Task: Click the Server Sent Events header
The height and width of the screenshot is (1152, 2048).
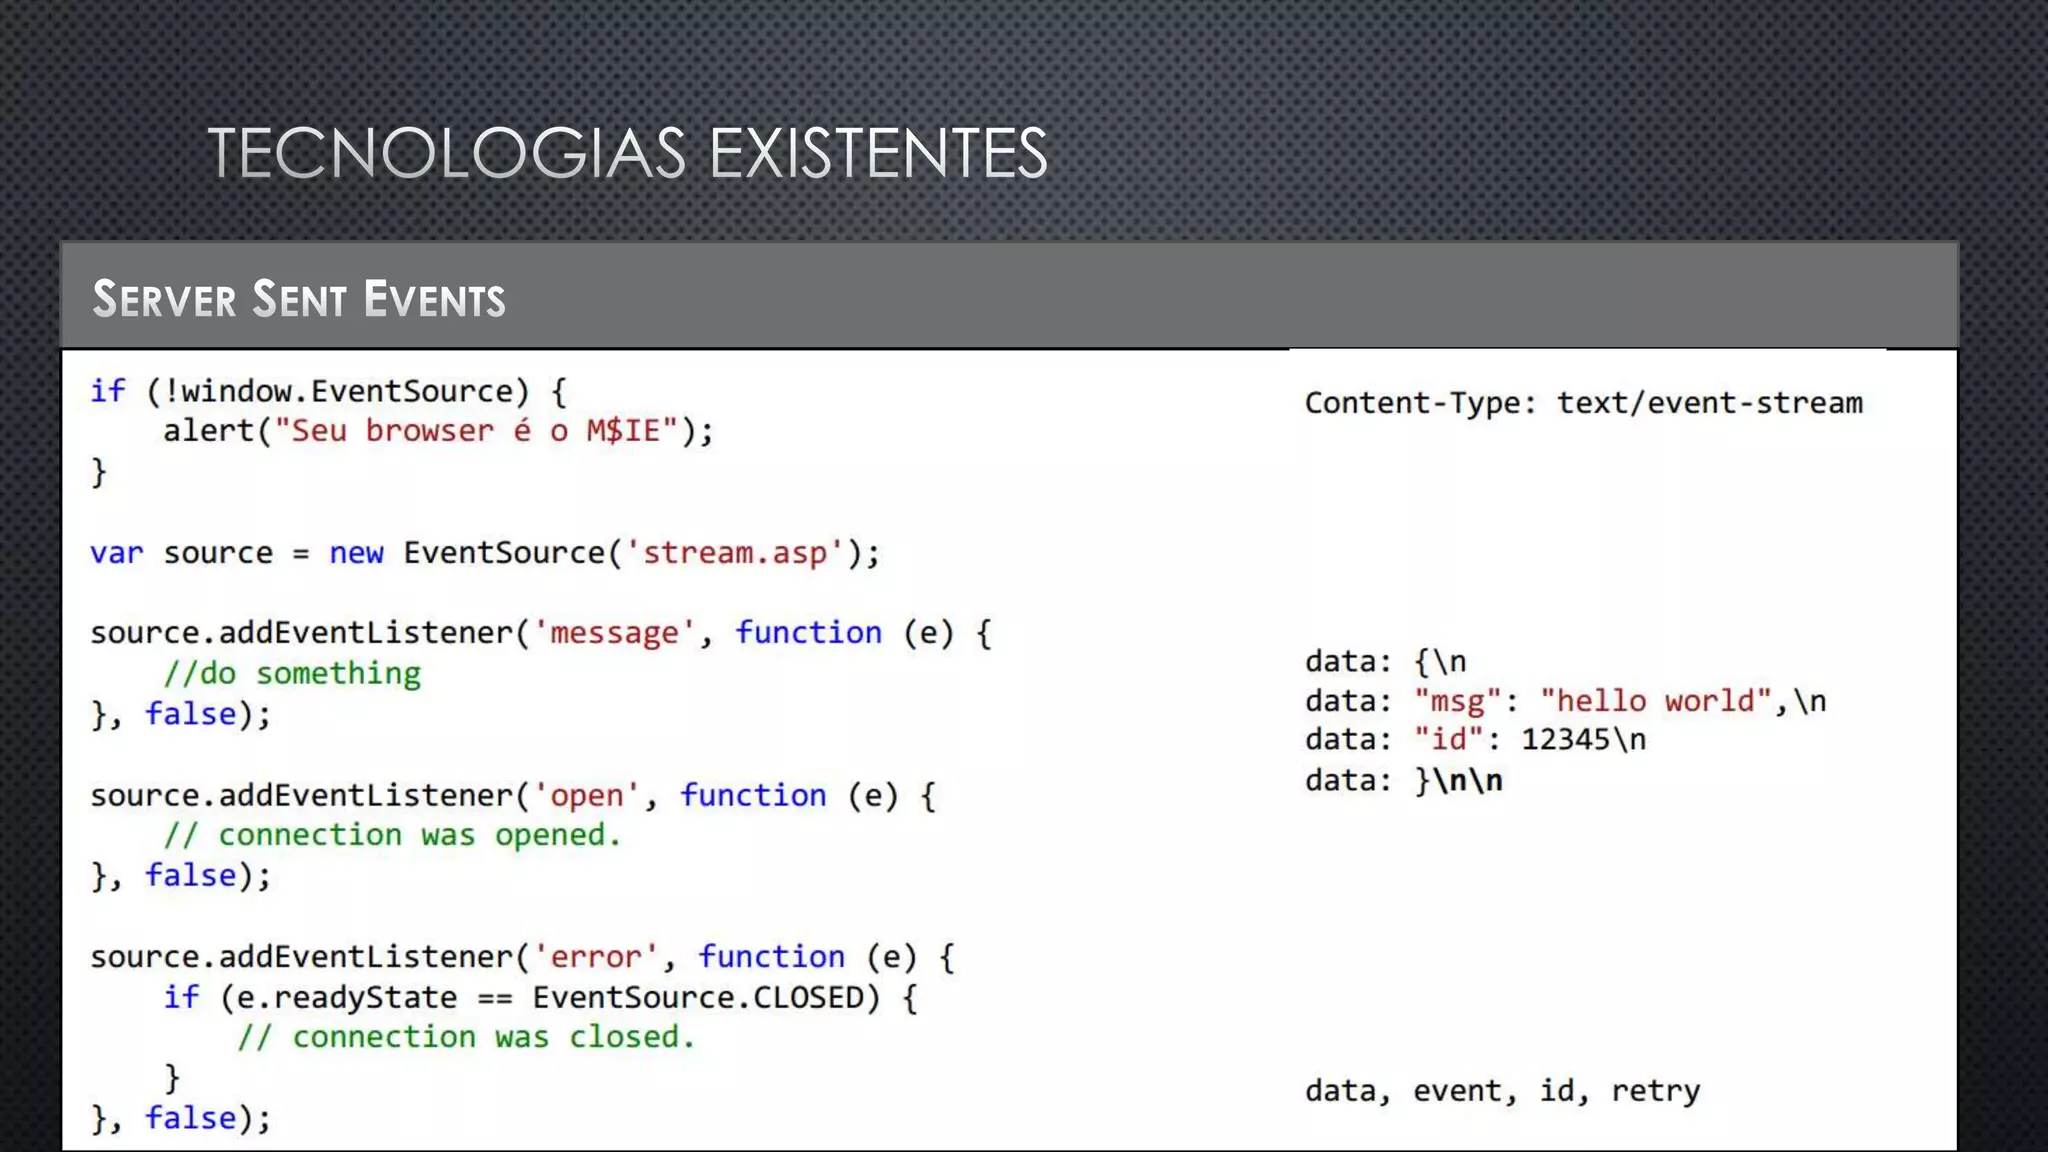Action: point(299,299)
